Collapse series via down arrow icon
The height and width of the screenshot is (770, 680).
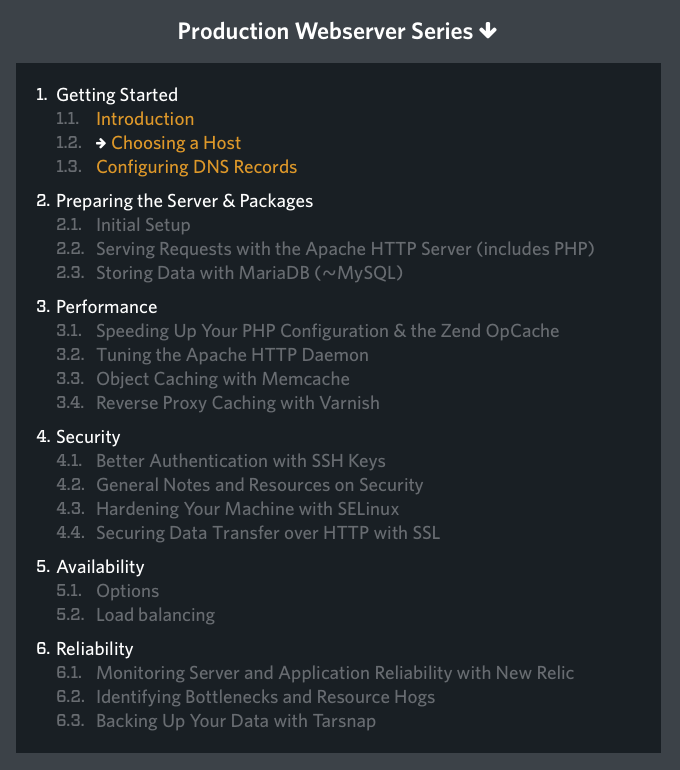[488, 31]
